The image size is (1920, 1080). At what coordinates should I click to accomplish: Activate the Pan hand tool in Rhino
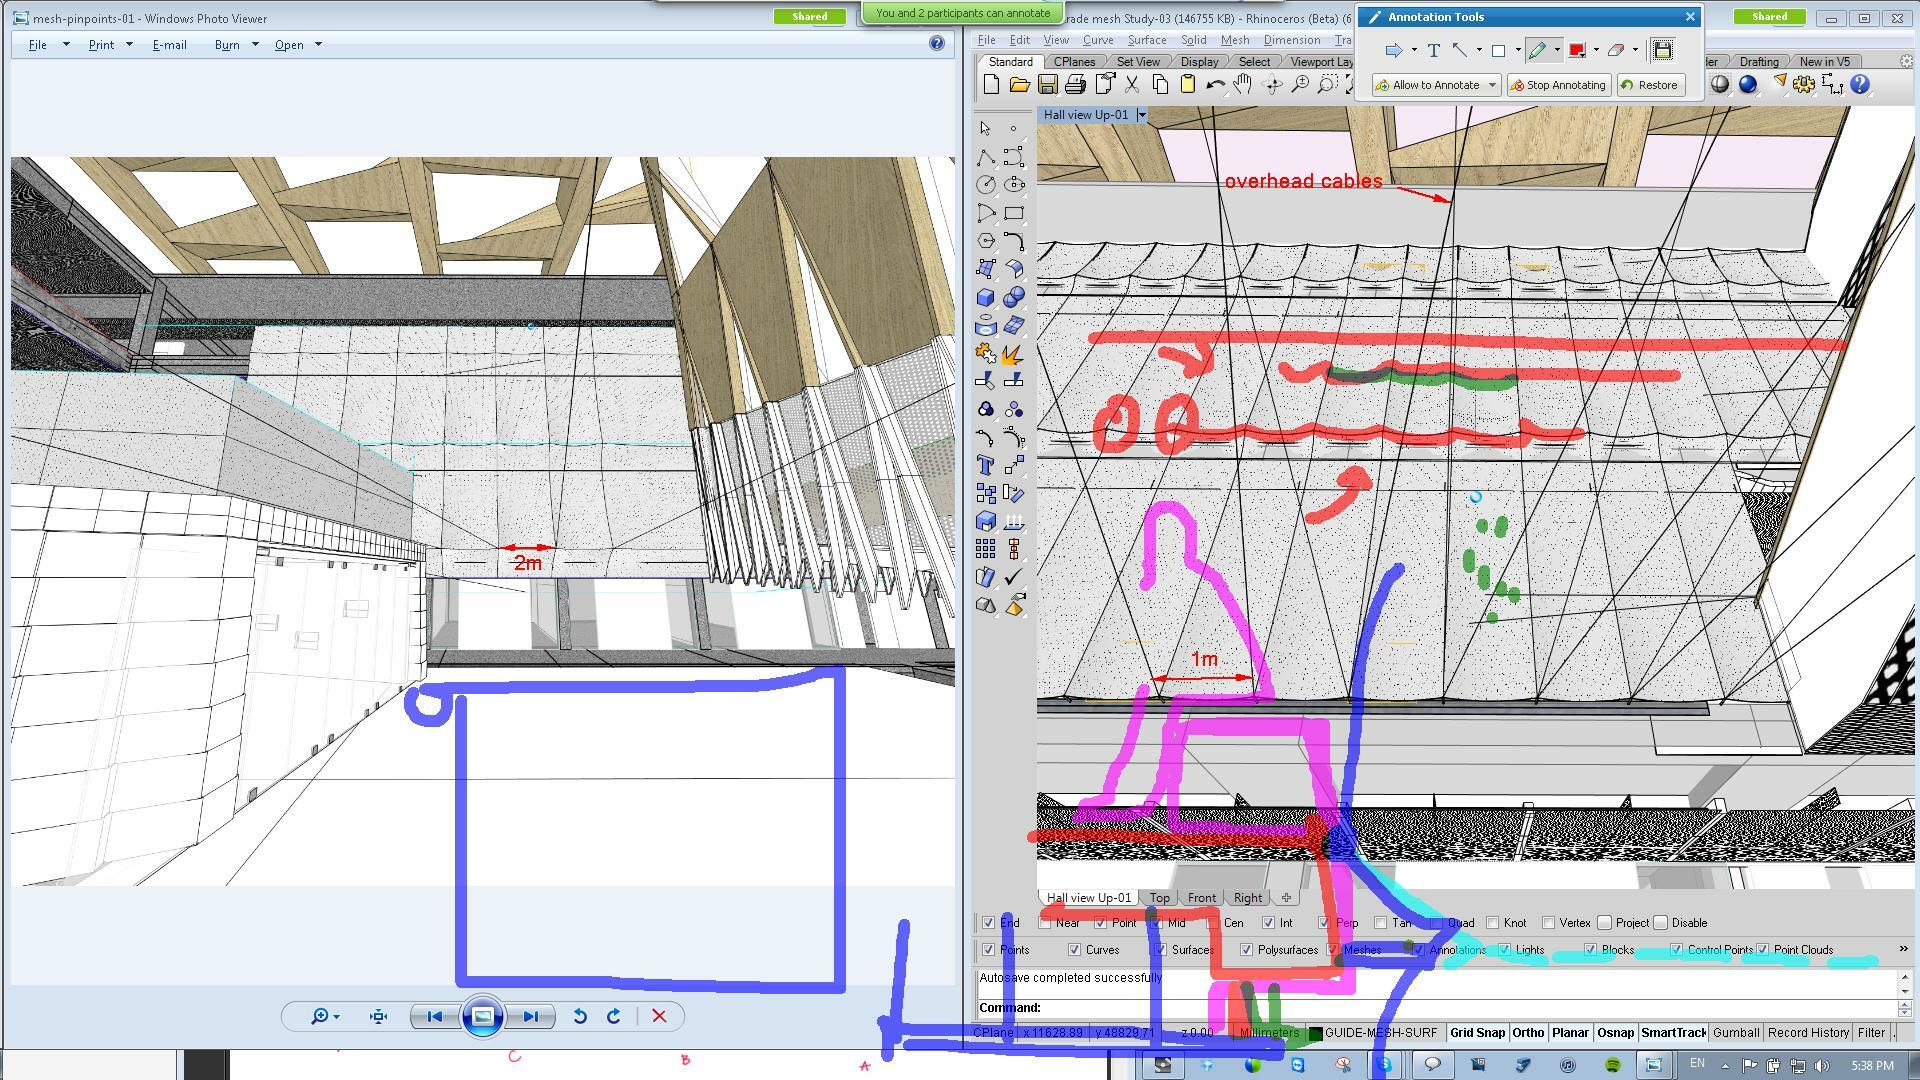coord(1243,85)
